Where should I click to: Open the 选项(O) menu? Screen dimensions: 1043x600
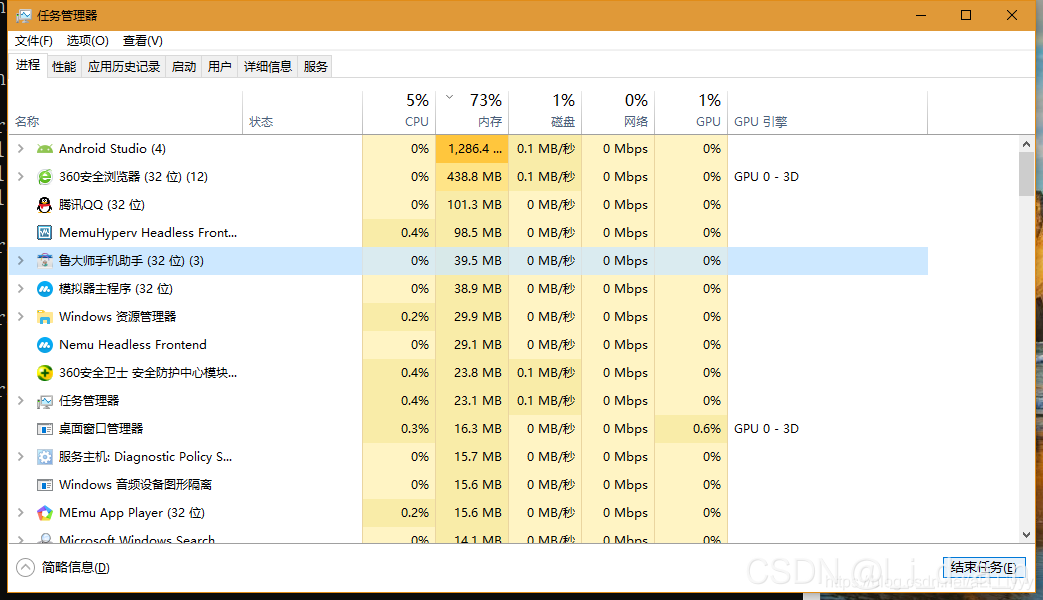pos(87,41)
